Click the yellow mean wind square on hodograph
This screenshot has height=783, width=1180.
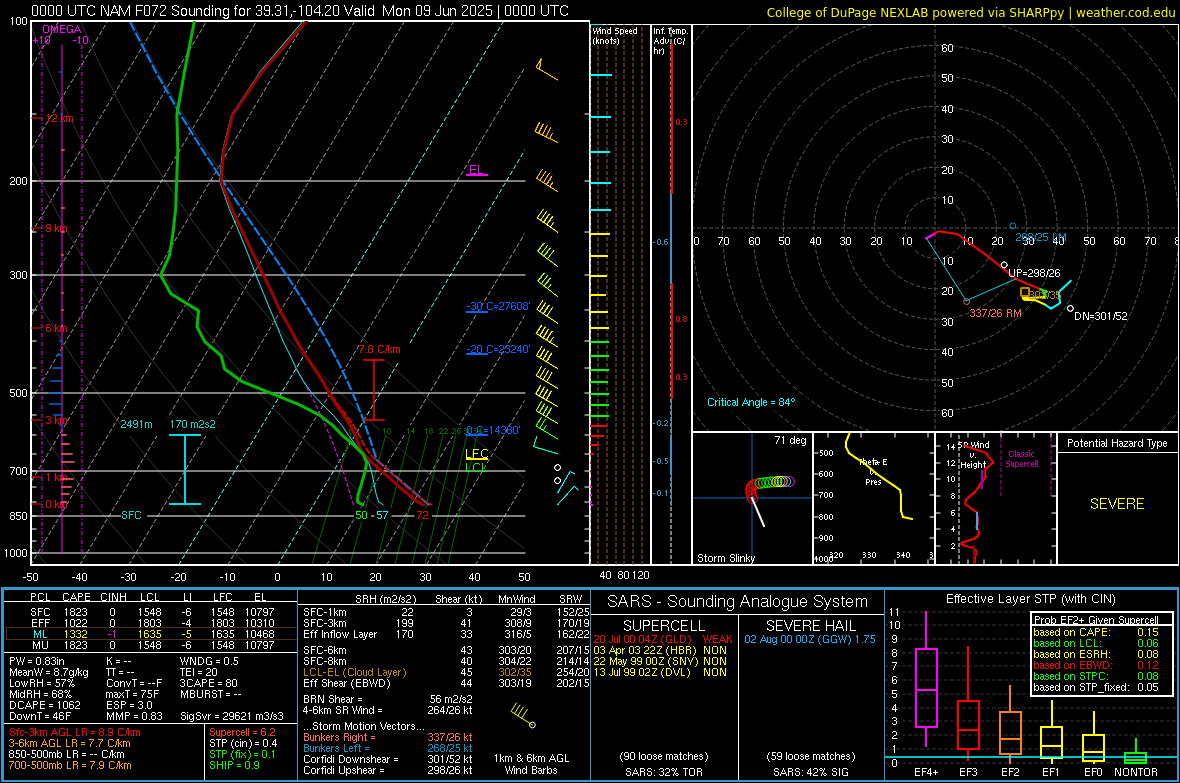[x=1024, y=292]
